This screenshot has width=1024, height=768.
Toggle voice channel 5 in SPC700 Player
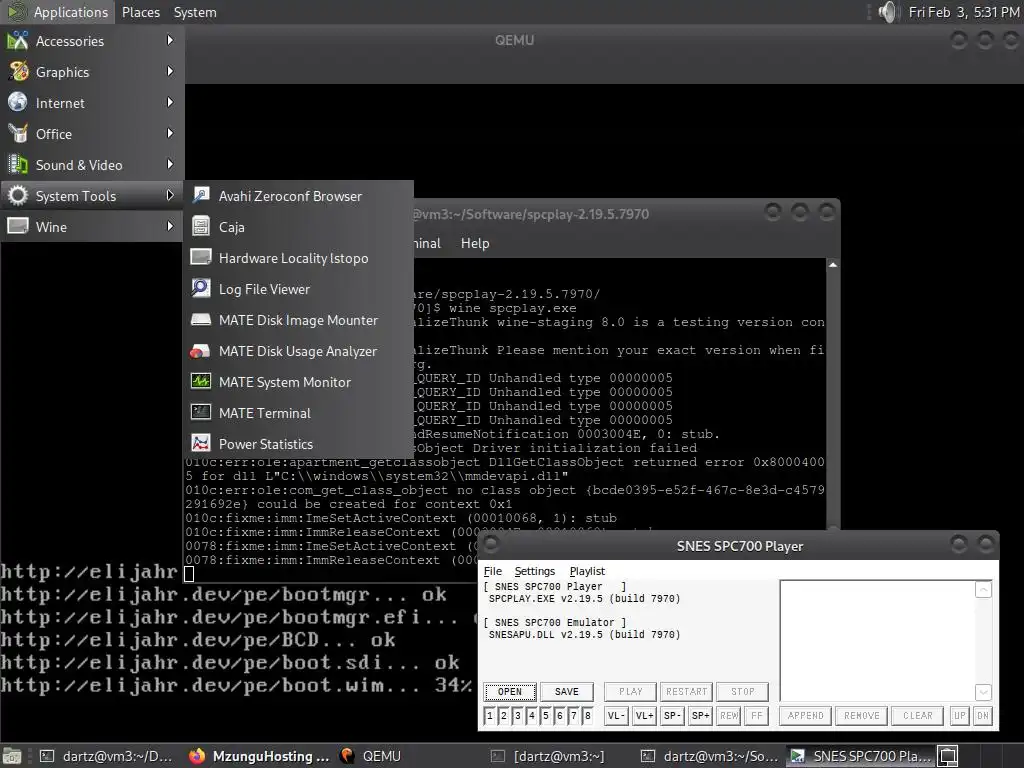coord(545,716)
